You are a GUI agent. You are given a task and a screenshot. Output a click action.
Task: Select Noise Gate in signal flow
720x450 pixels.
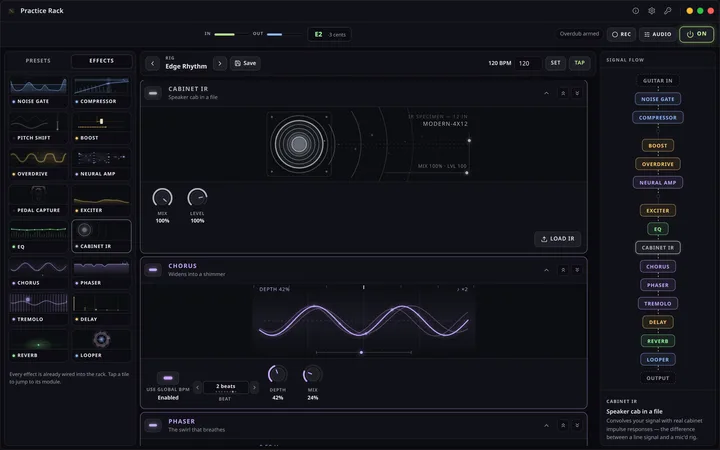coord(658,99)
